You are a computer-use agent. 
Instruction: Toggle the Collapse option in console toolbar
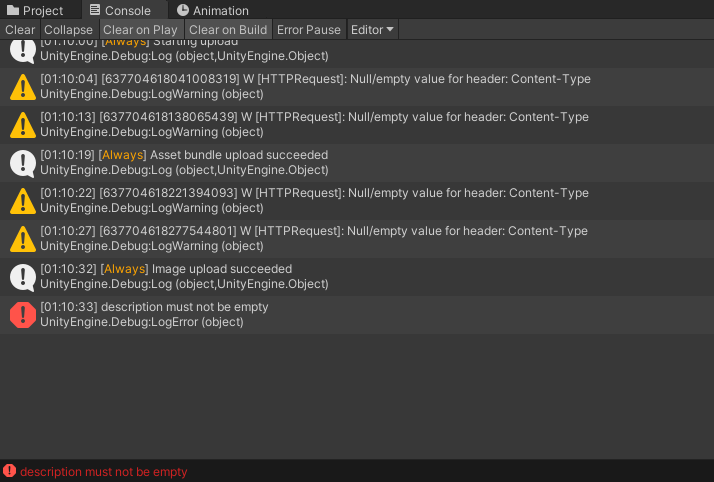[x=68, y=30]
